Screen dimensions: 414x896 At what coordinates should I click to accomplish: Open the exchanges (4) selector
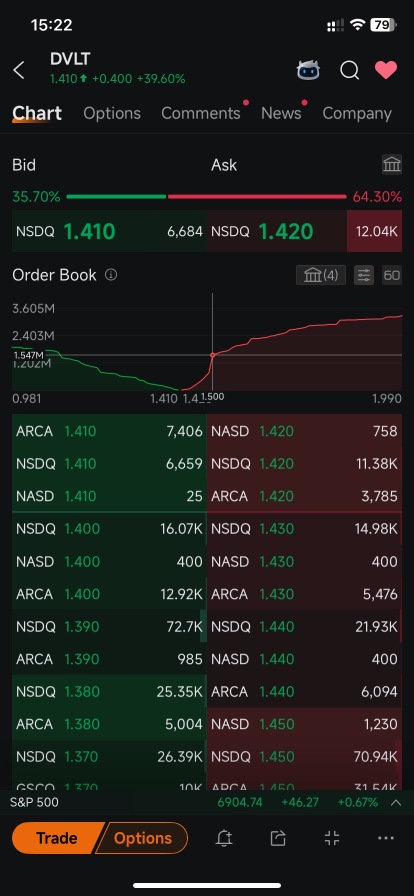click(x=321, y=275)
